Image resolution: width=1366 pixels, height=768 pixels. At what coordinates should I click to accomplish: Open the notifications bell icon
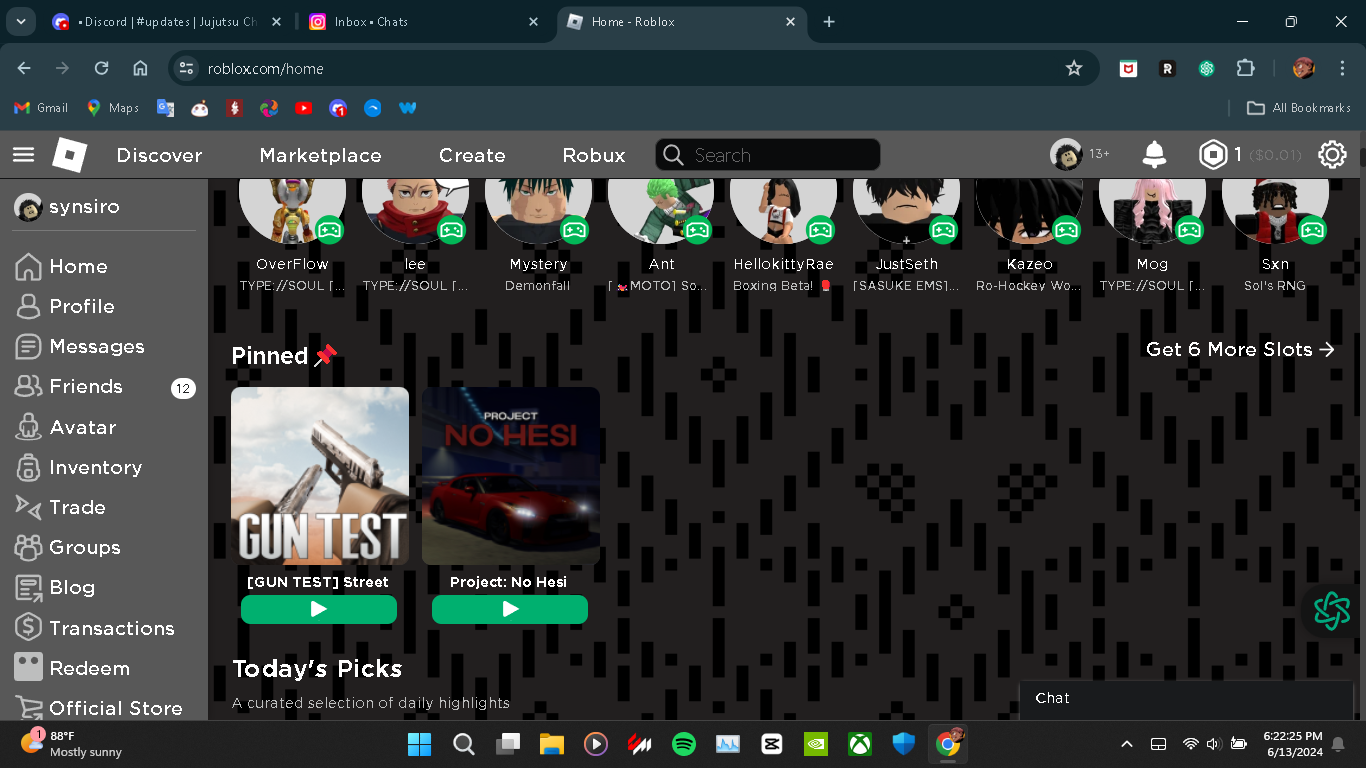pyautogui.click(x=1154, y=155)
